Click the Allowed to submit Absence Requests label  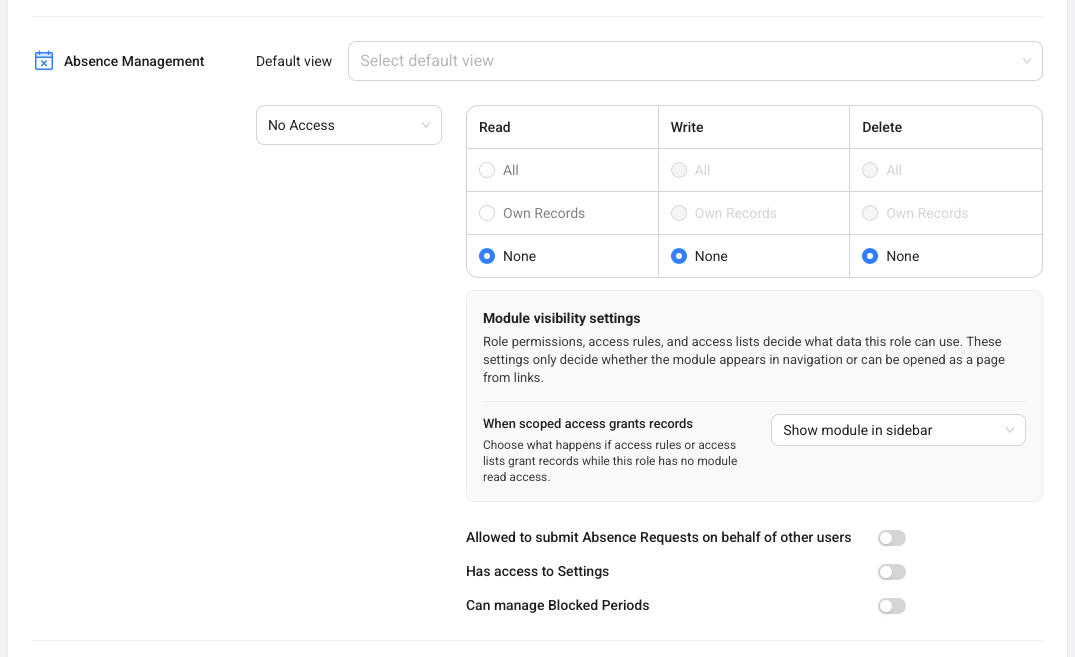658,537
